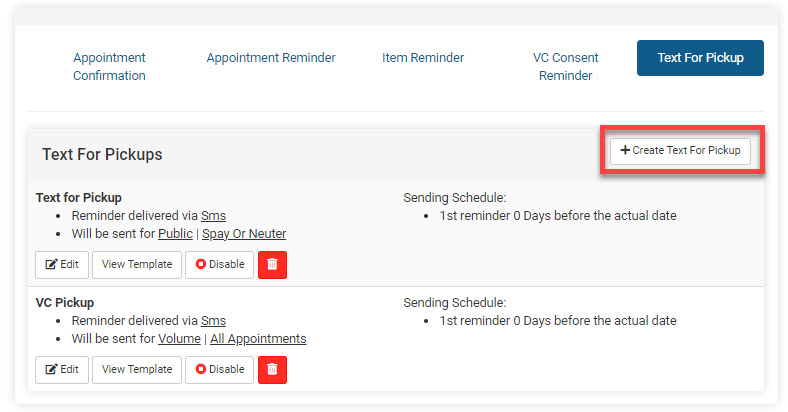Go to Item Reminder tab

click(x=423, y=58)
